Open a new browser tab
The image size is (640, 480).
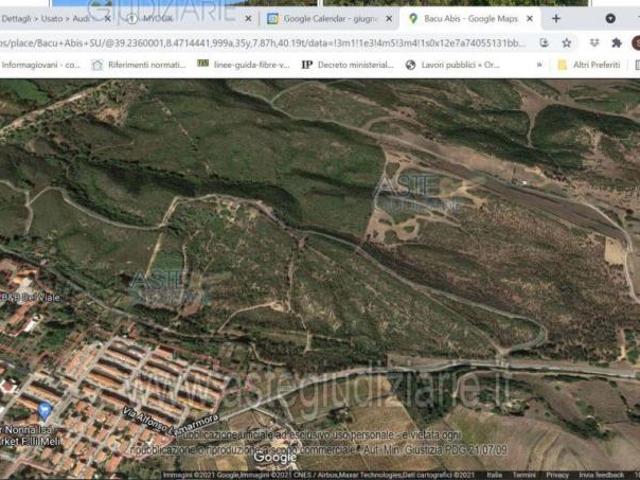pyautogui.click(x=556, y=19)
